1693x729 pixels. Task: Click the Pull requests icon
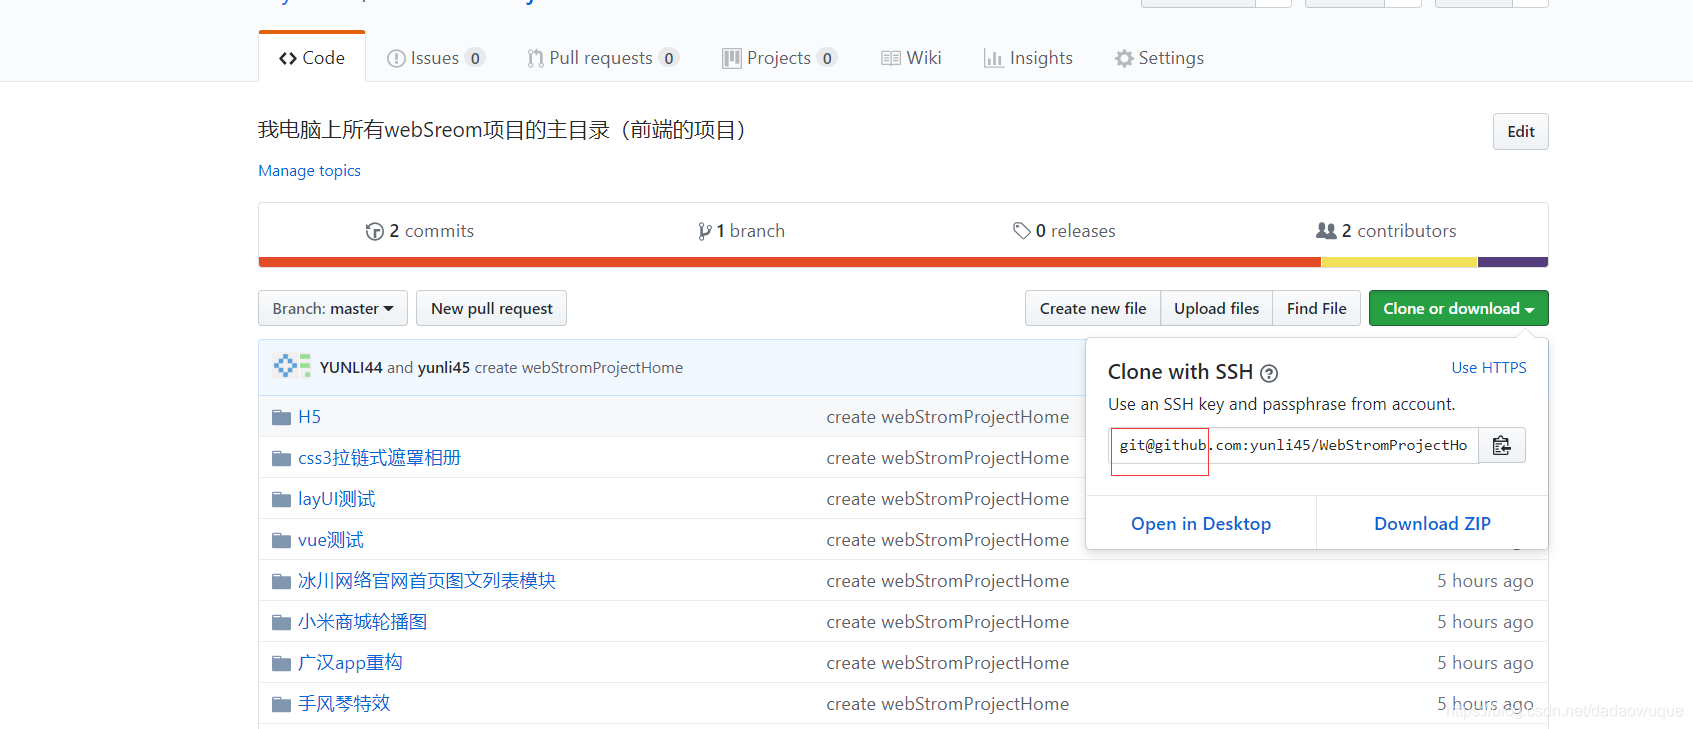[x=536, y=58]
